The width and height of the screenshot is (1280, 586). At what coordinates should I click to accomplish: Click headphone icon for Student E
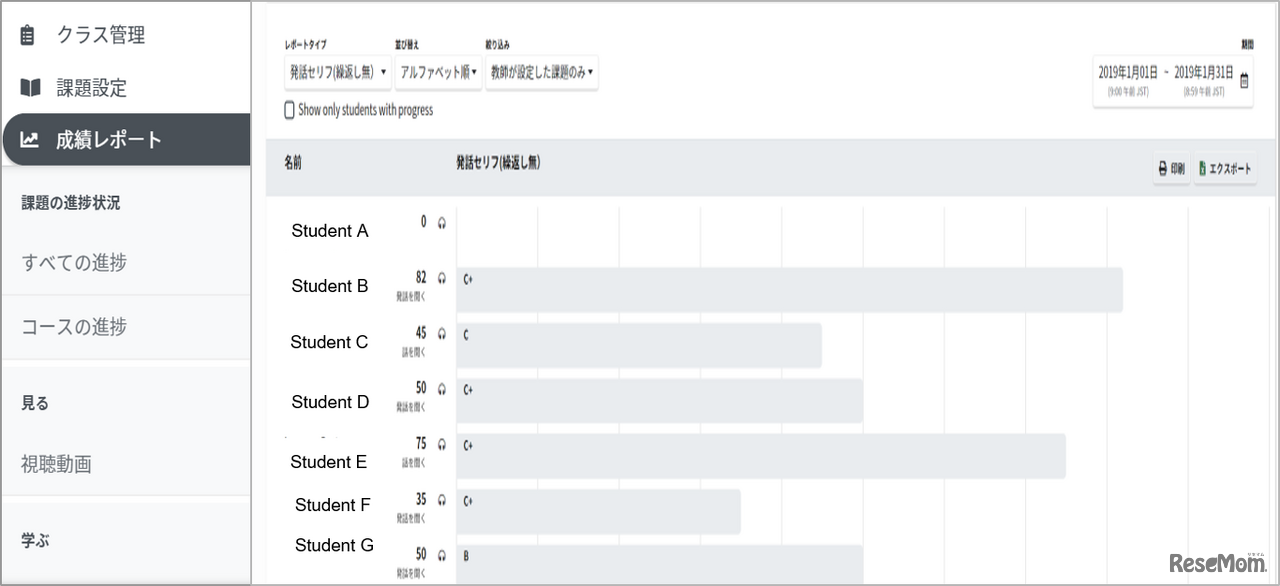[441, 444]
